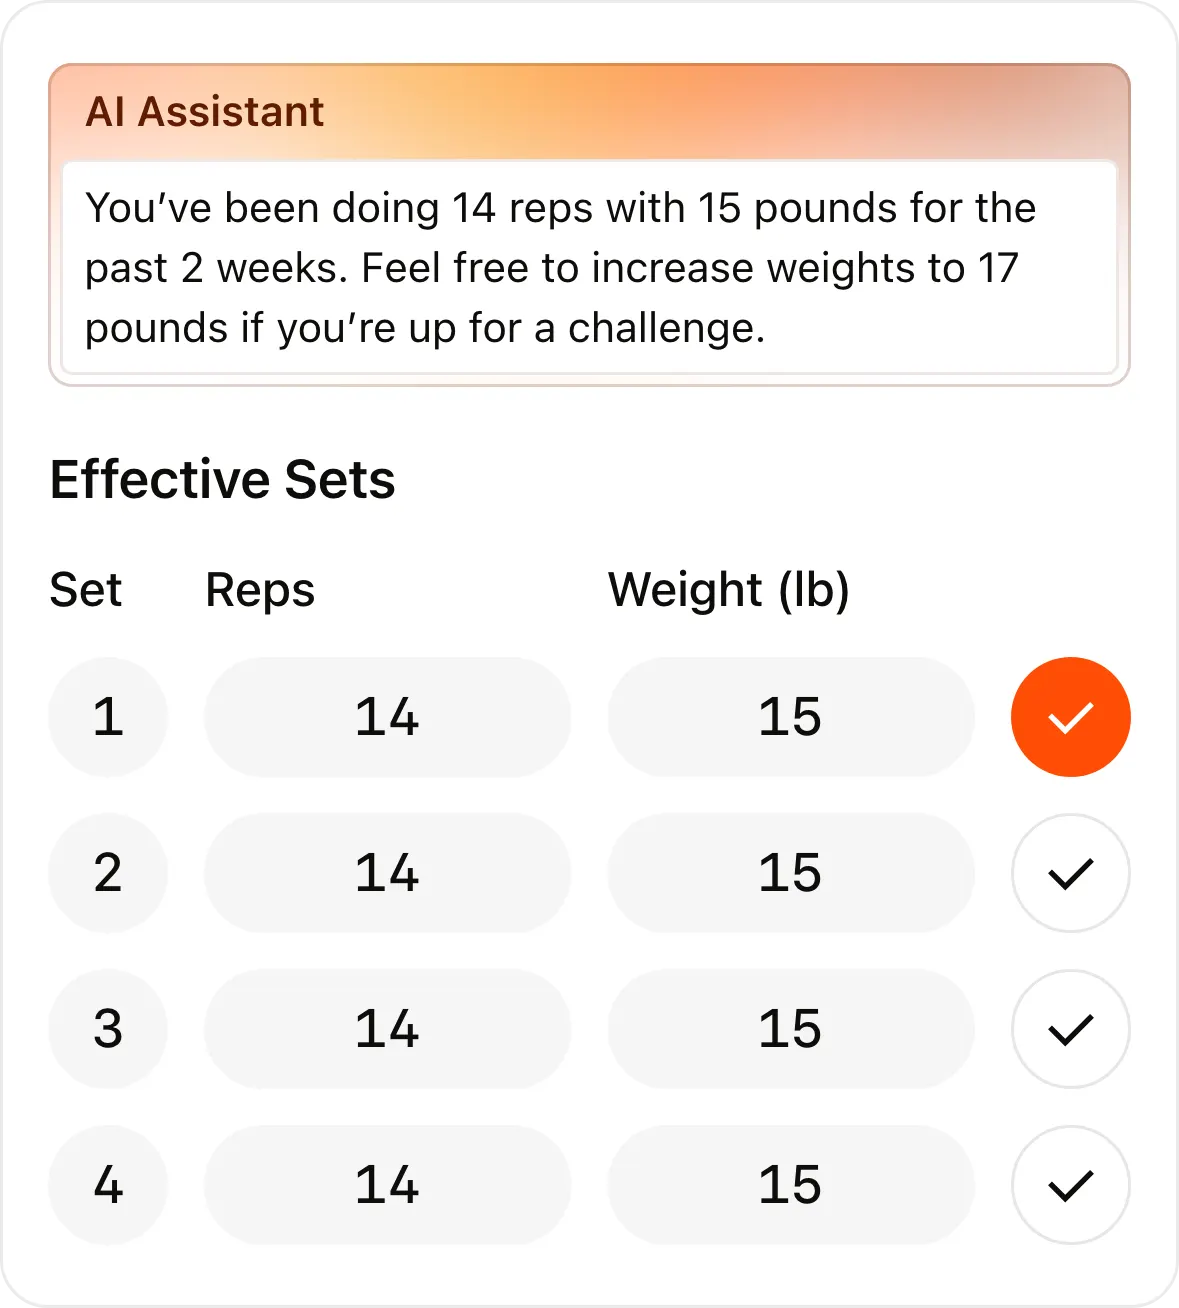
Task: Open the AI Assistant panel header
Action: click(205, 111)
